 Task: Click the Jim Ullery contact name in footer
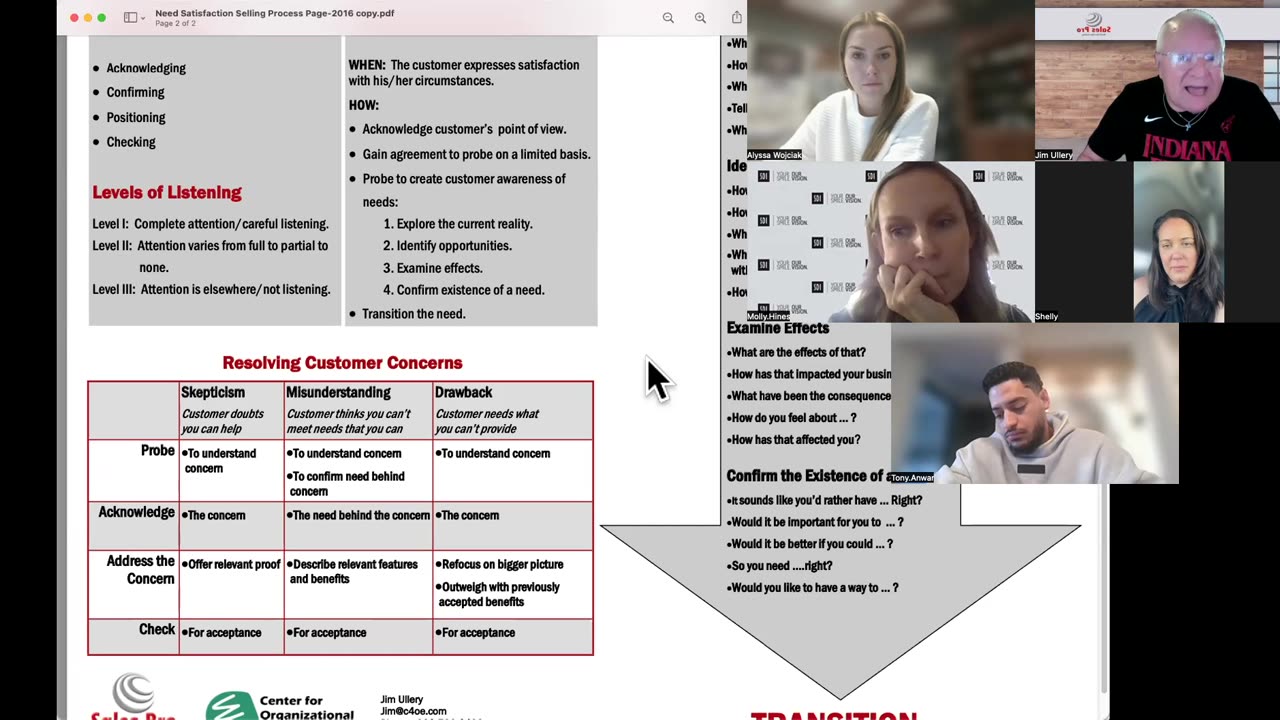pos(402,700)
